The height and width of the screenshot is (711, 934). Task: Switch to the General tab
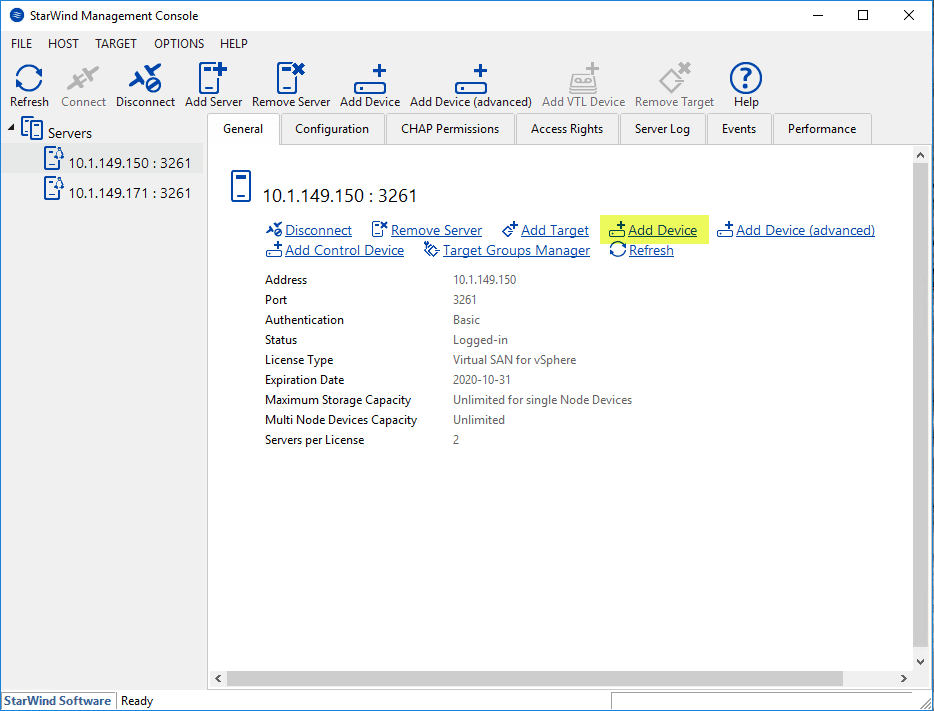point(243,129)
